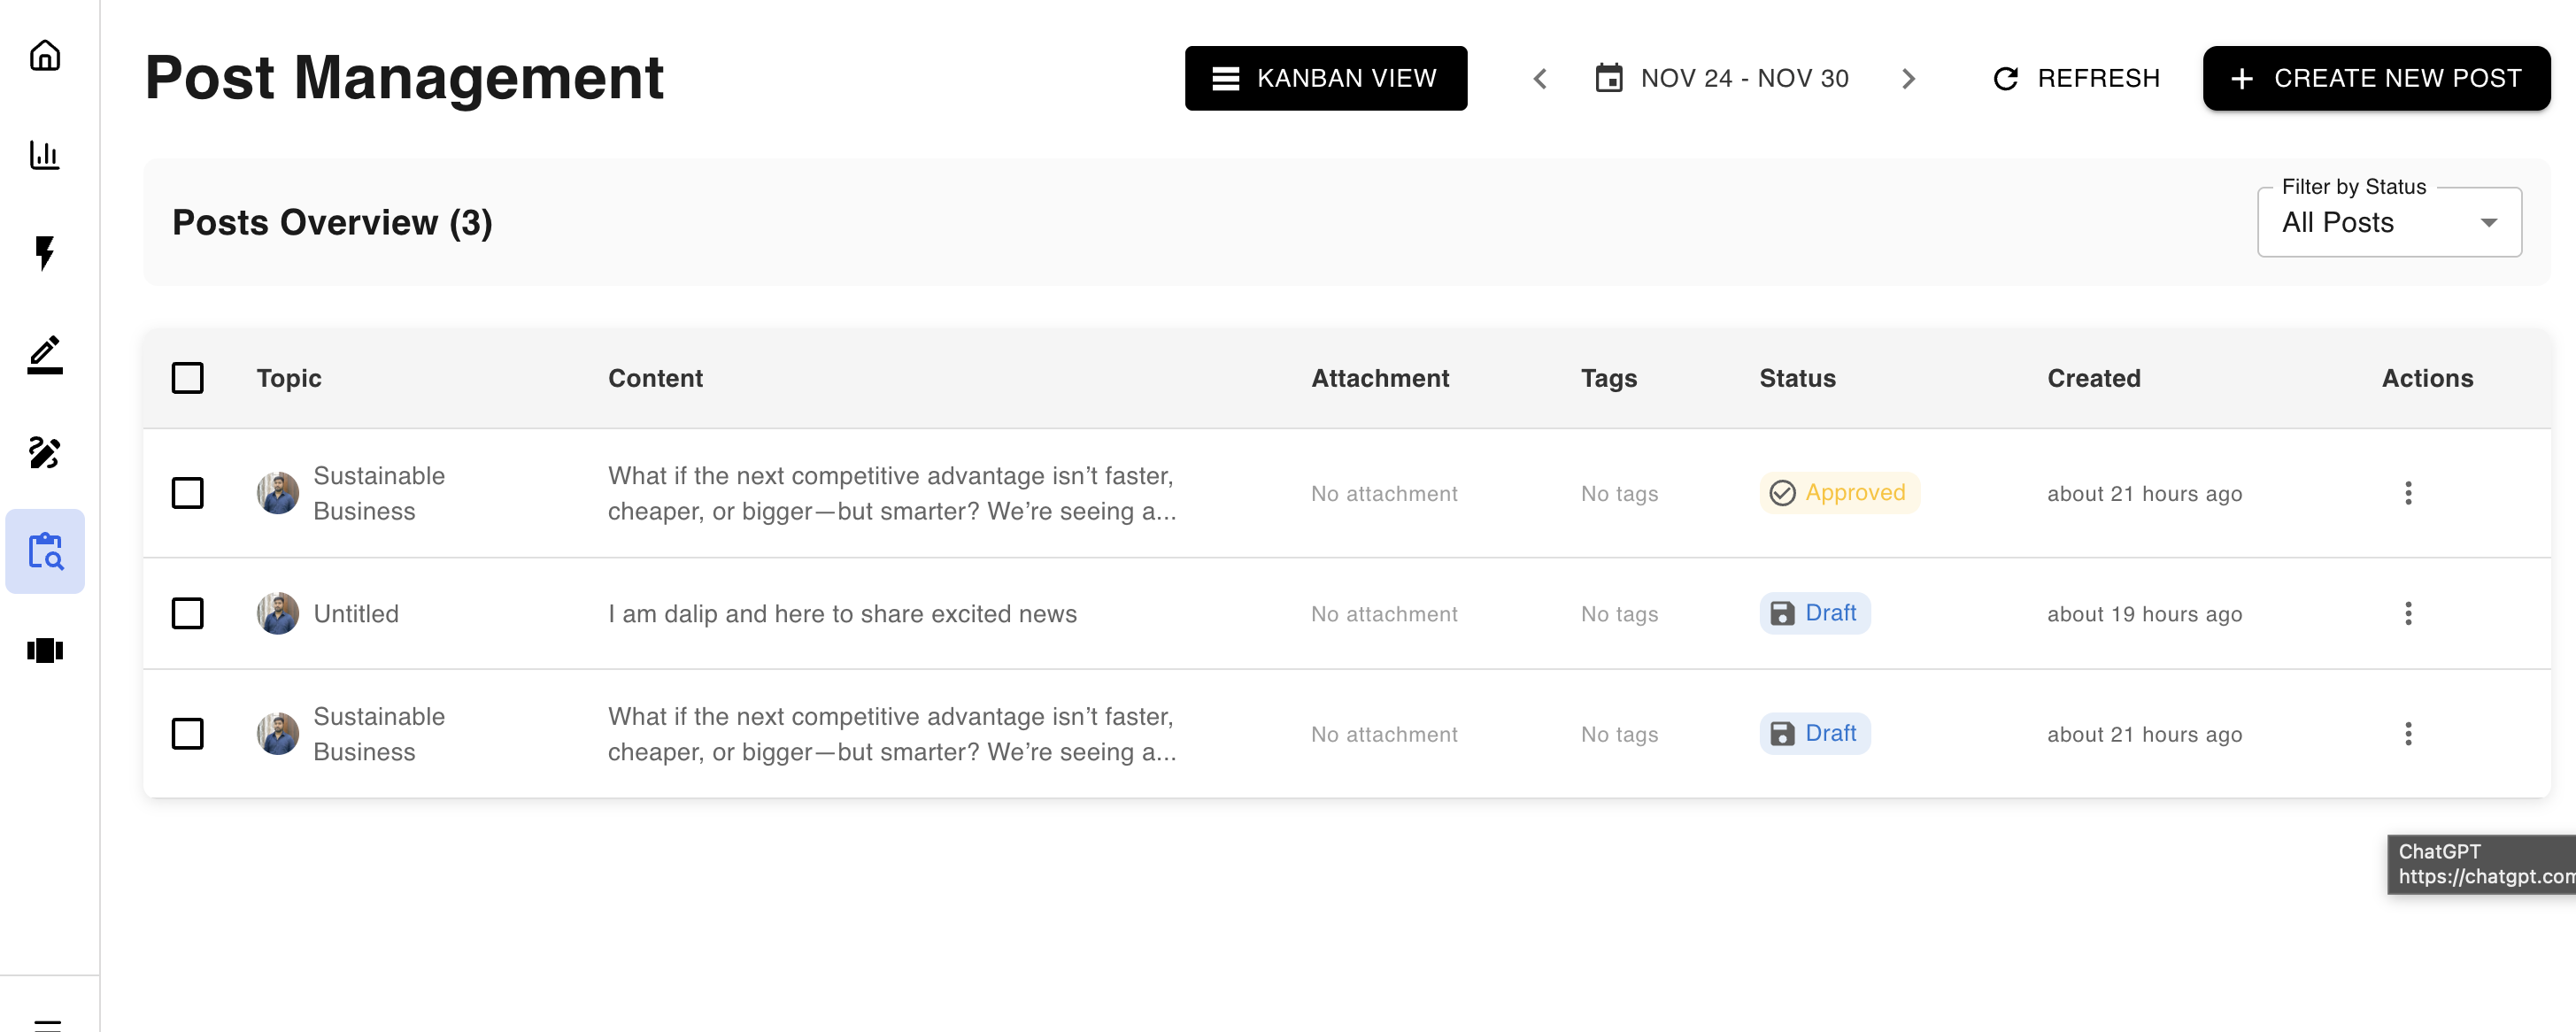Open the Analytics panel in the sidebar
Image resolution: width=2576 pixels, height=1032 pixels.
(x=45, y=155)
